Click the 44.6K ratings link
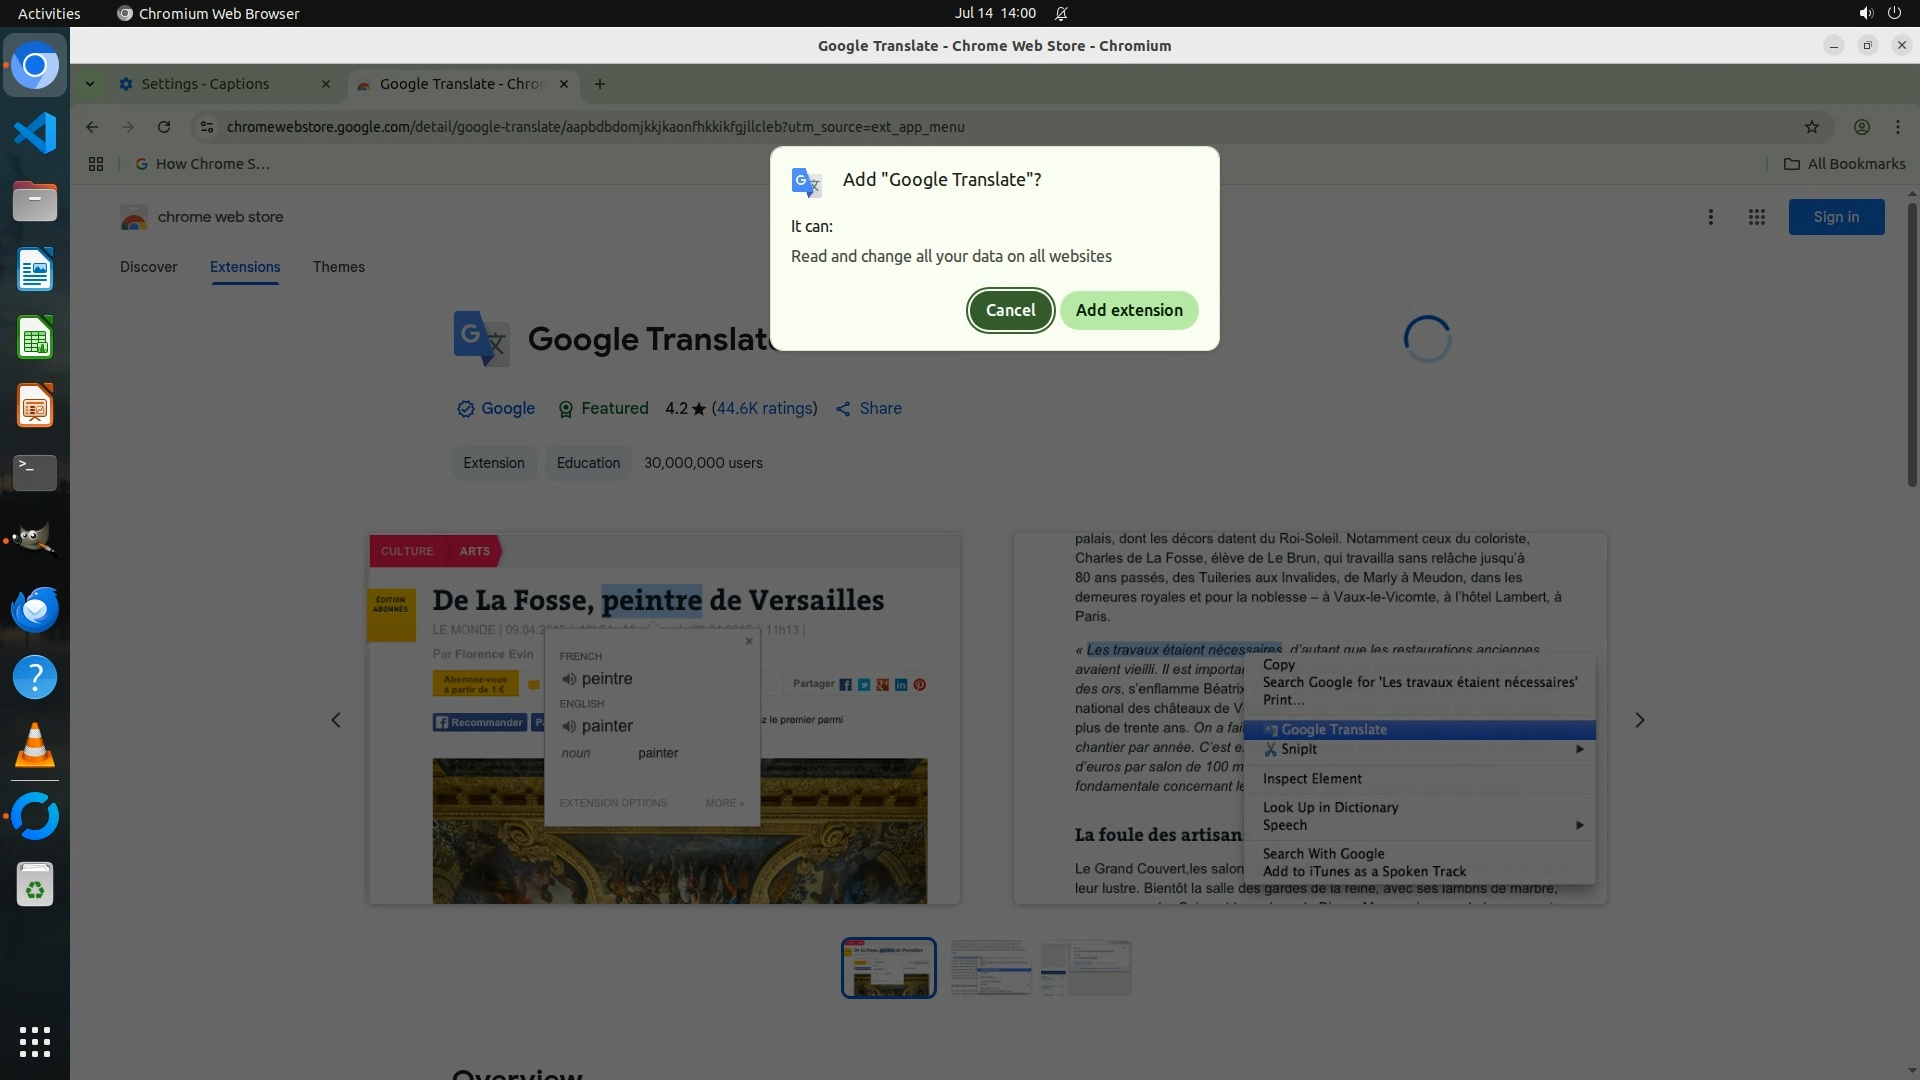 (764, 408)
